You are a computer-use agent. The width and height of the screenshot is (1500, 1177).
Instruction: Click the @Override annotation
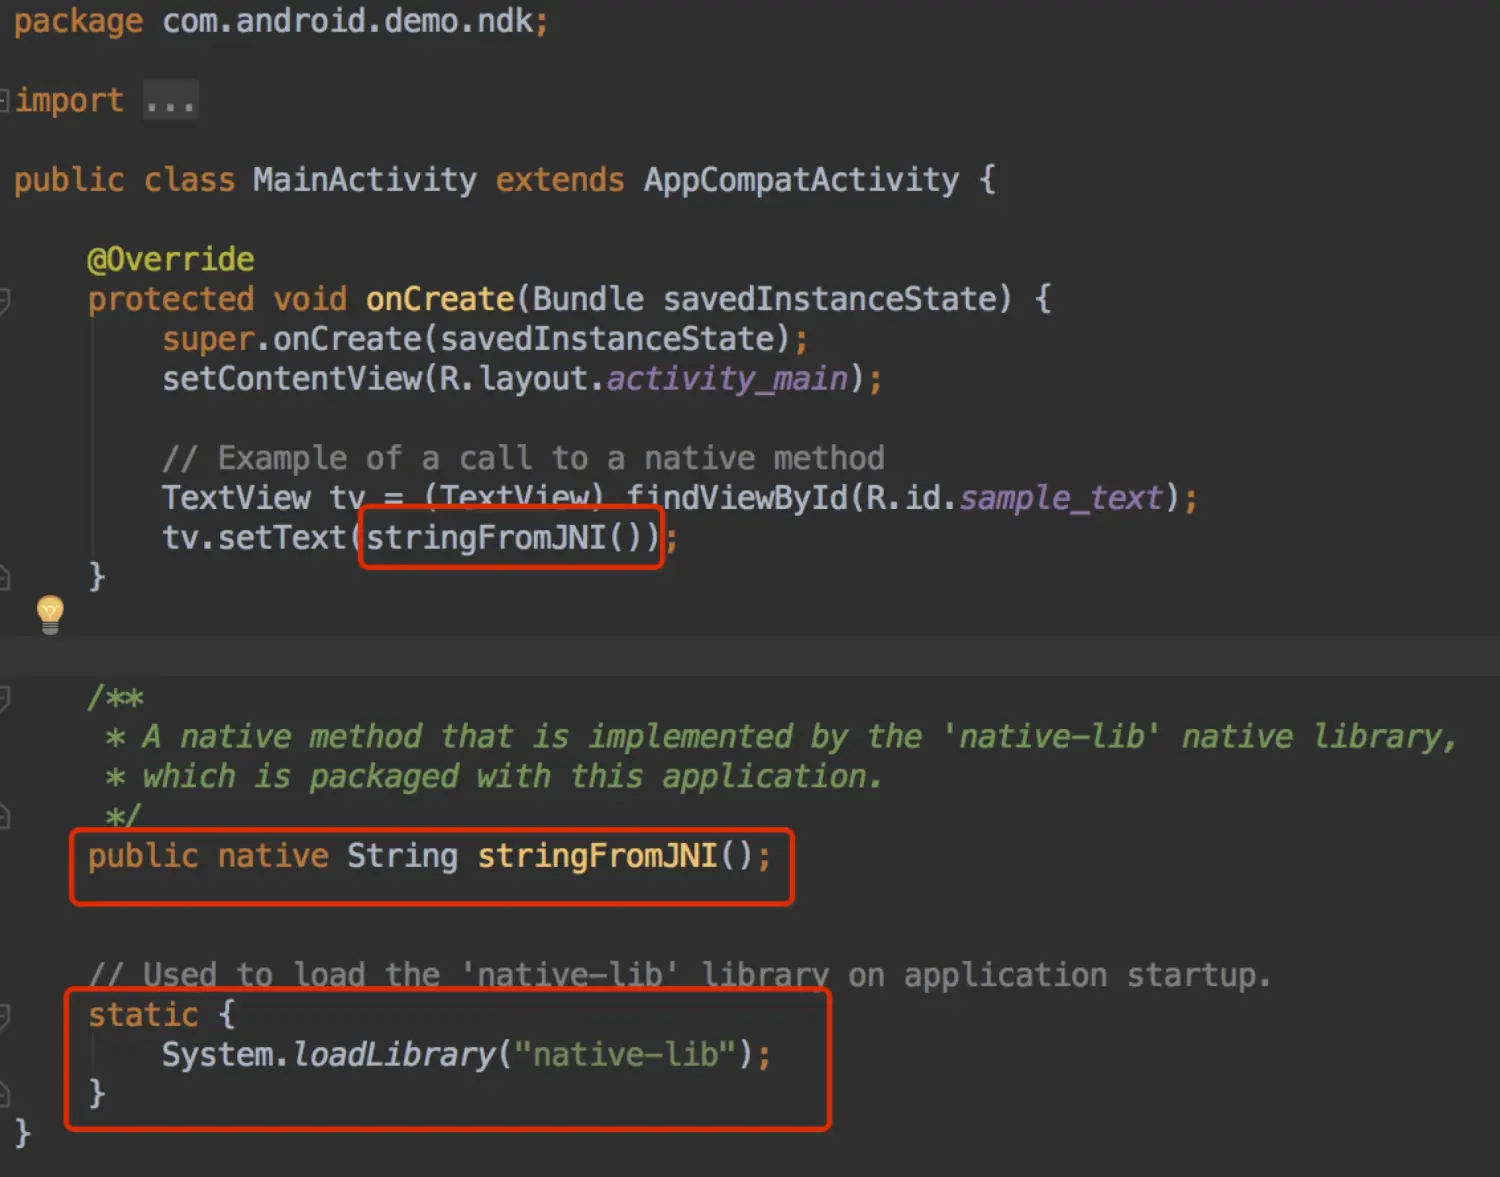[170, 259]
